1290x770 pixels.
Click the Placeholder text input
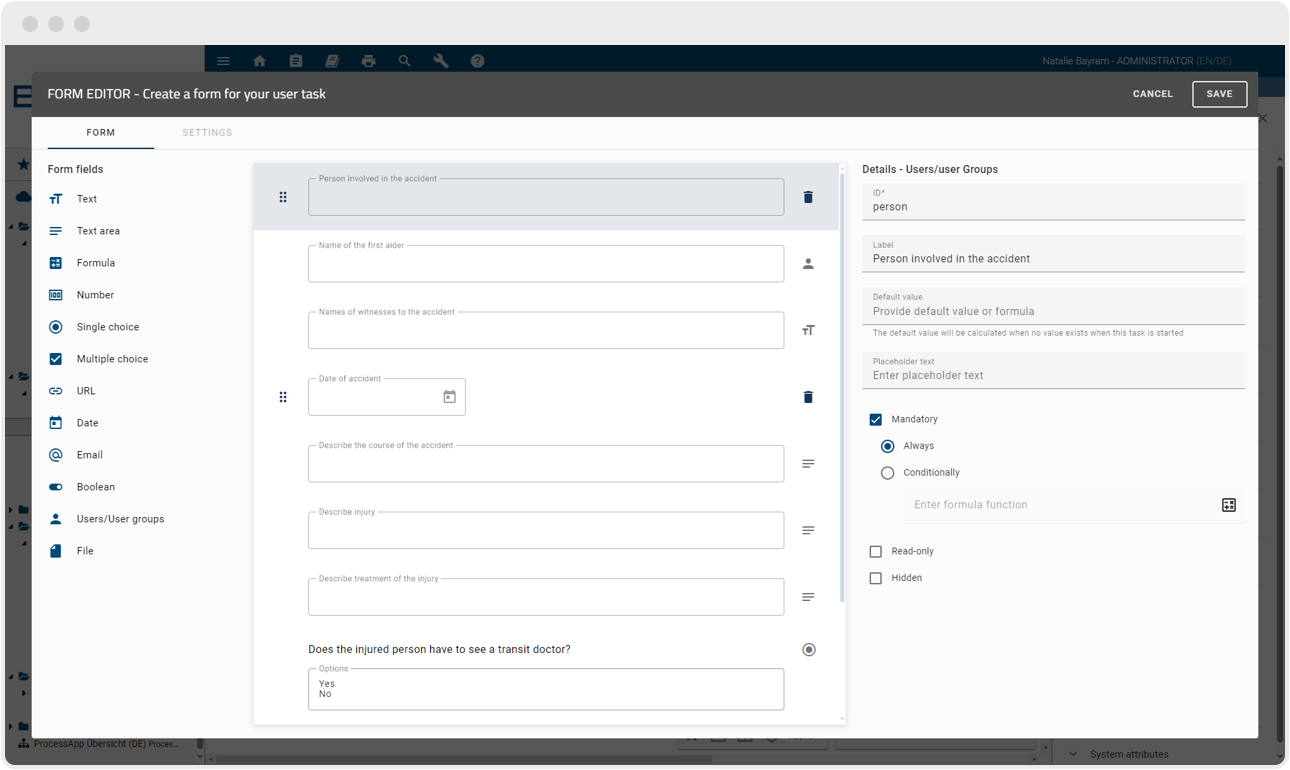pos(1053,370)
